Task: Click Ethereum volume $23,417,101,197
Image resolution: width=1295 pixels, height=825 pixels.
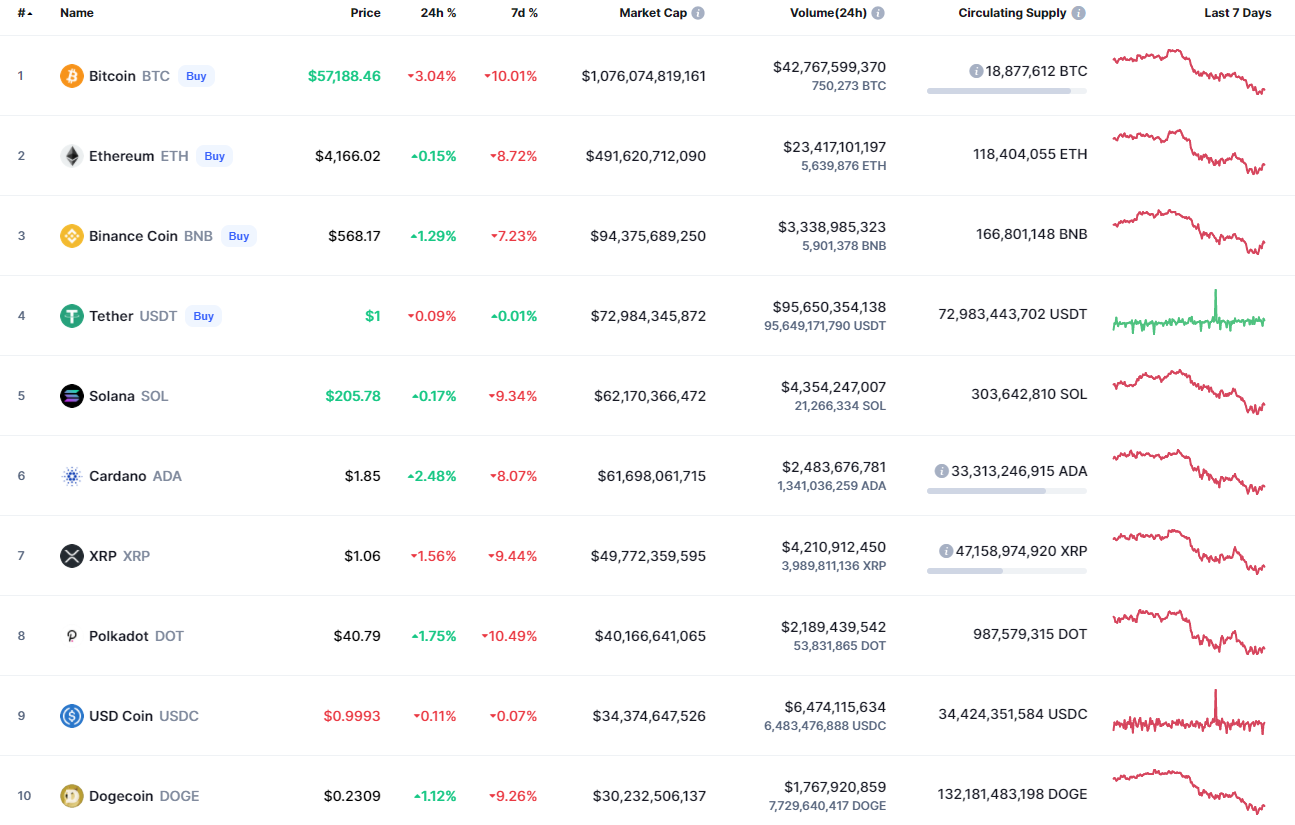Action: click(834, 147)
